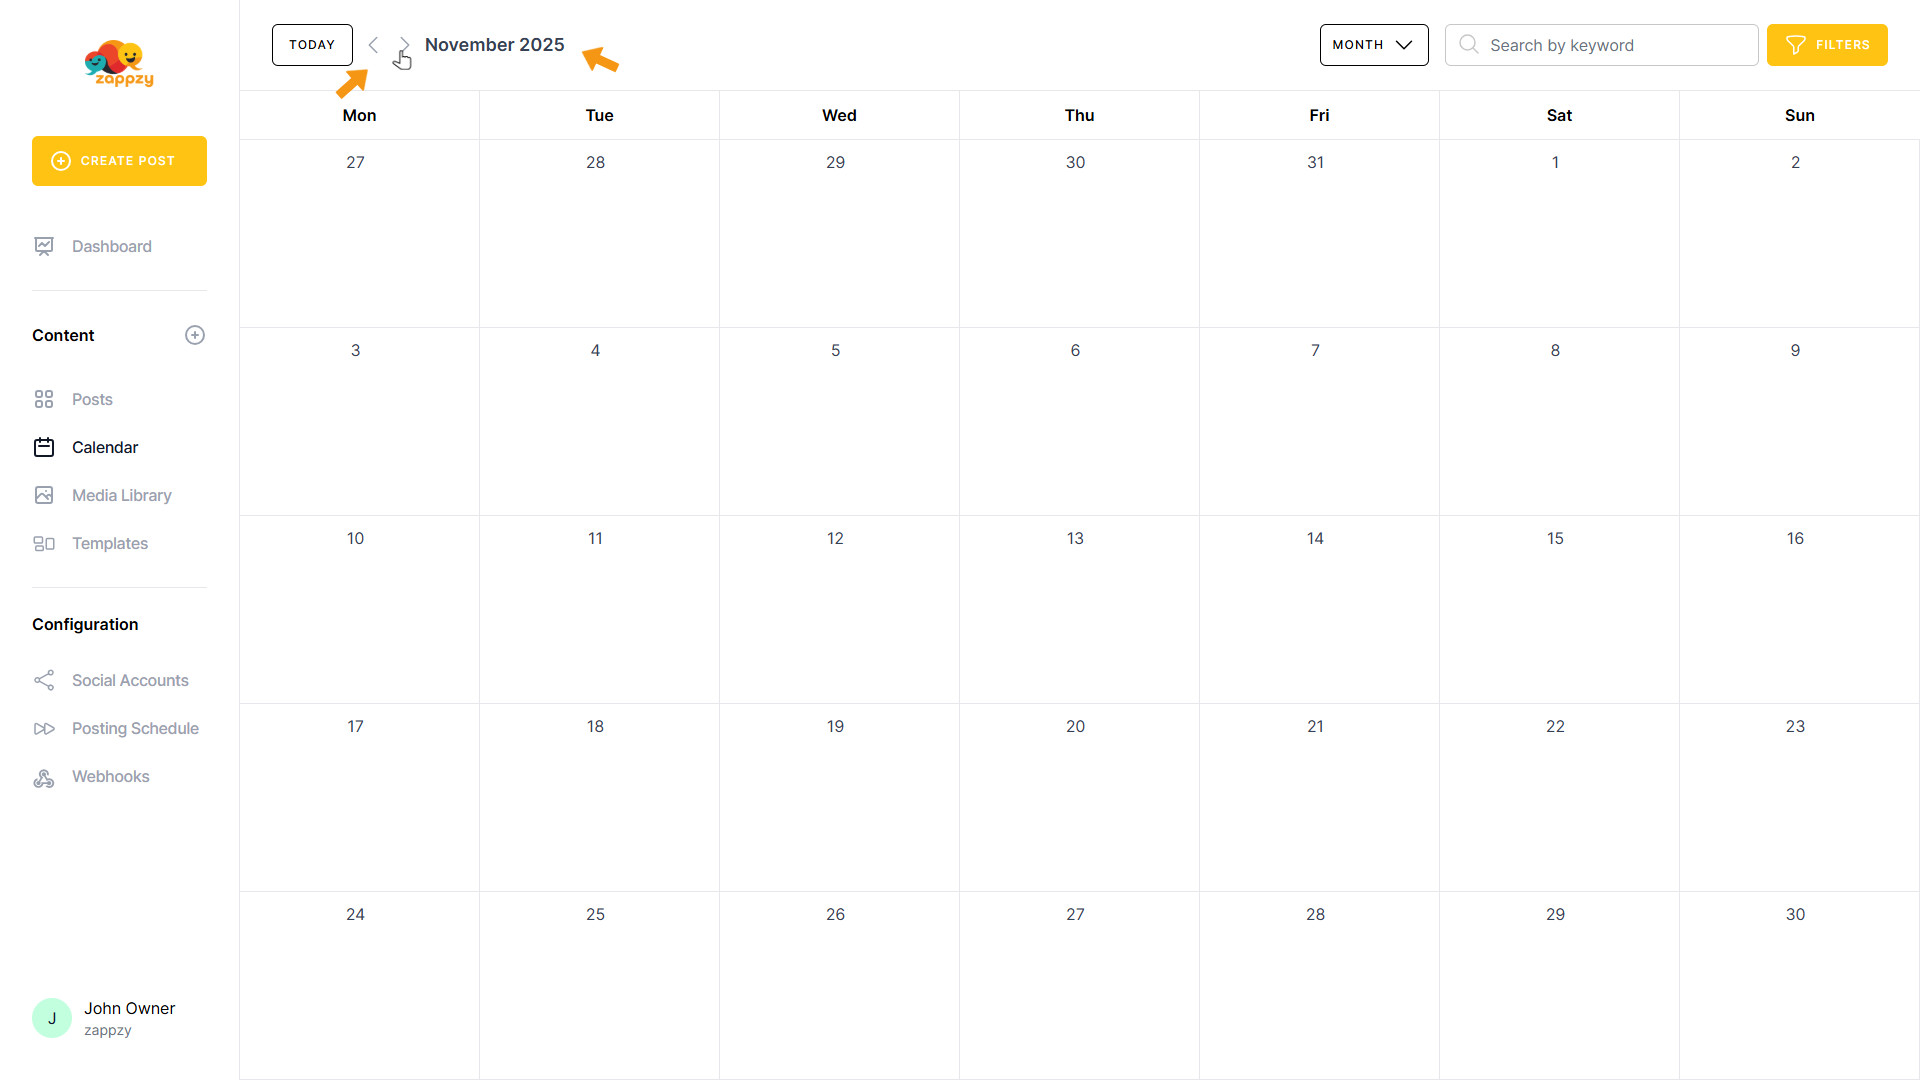This screenshot has width=1920, height=1080.
Task: Click the Media Library image icon
Action: 44,495
